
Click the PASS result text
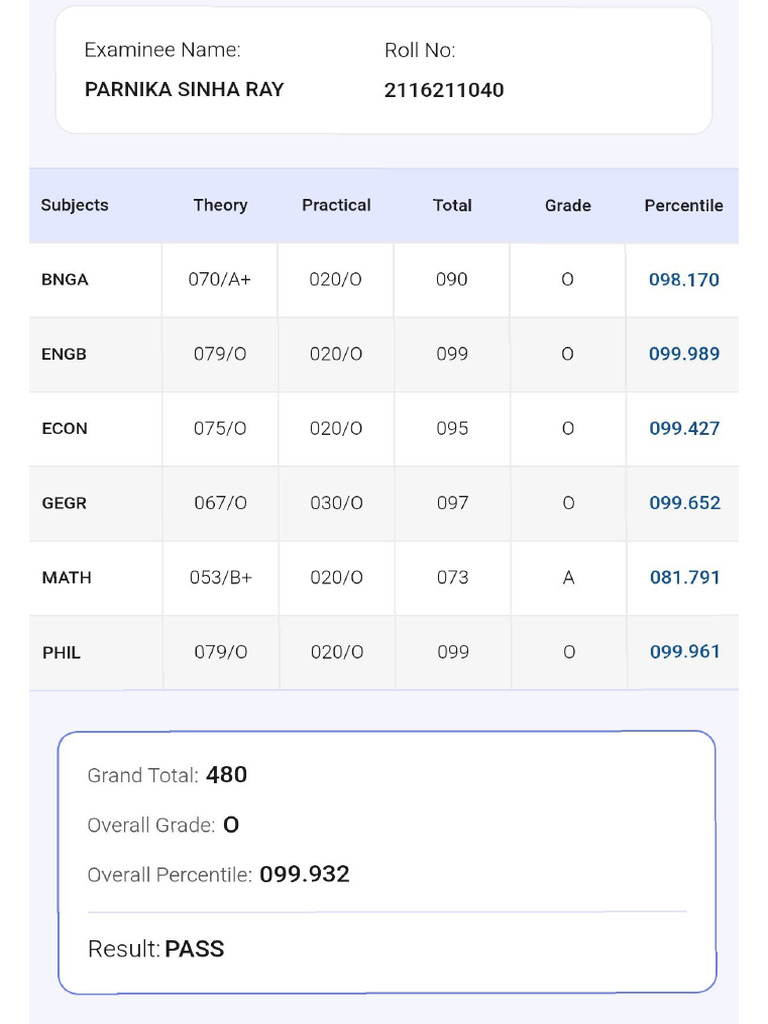point(194,949)
